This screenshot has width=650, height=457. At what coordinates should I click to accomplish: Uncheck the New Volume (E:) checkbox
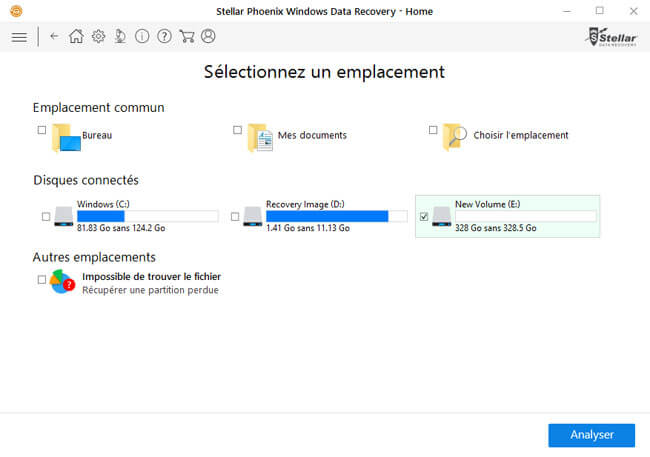coord(424,216)
